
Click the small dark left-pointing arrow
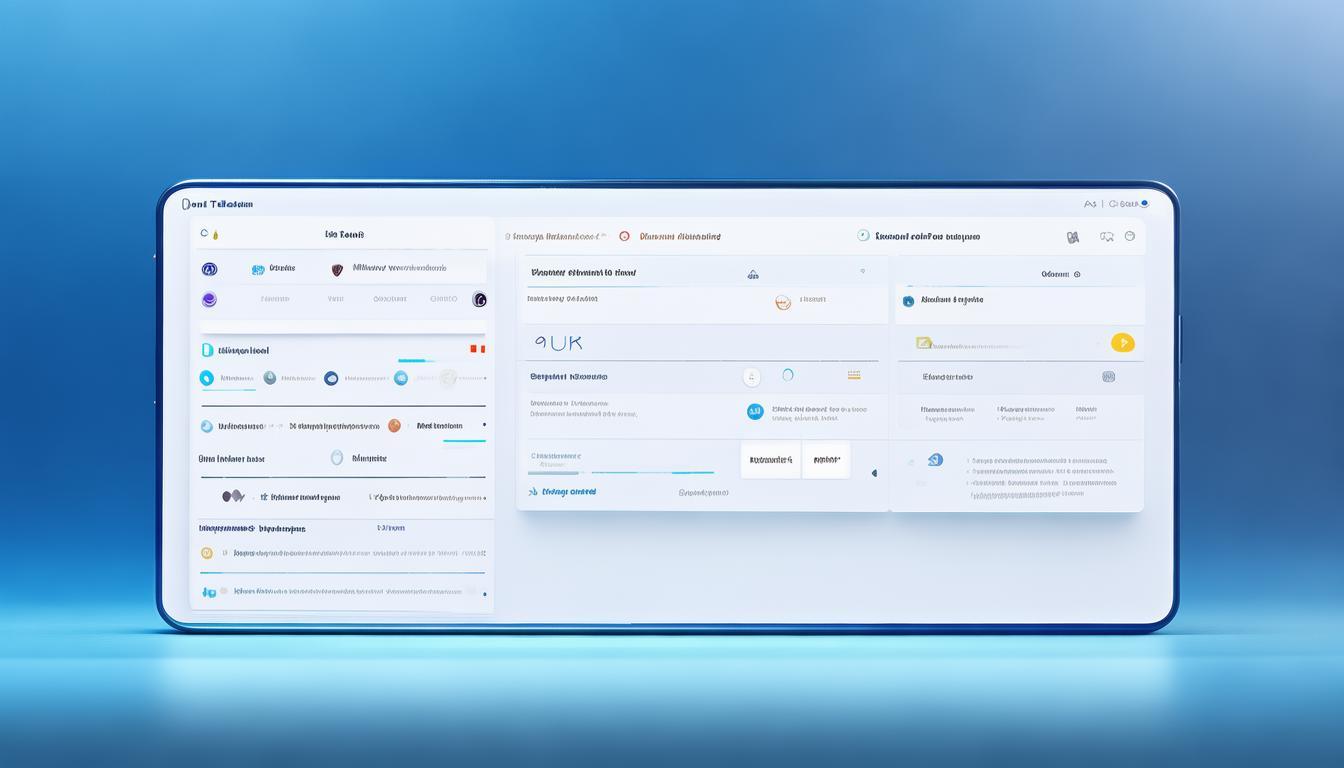tap(874, 473)
